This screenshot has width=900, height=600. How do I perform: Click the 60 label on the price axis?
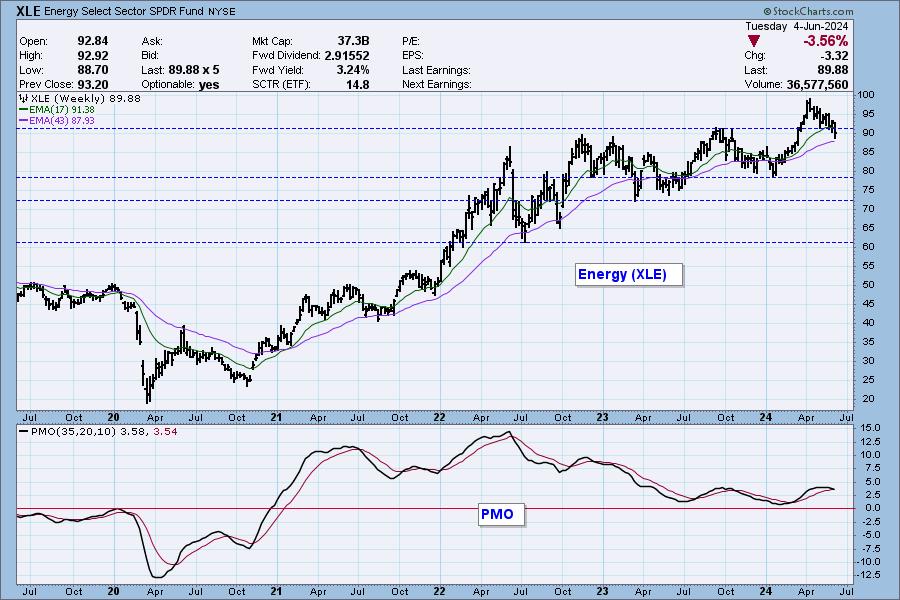[x=867, y=247]
